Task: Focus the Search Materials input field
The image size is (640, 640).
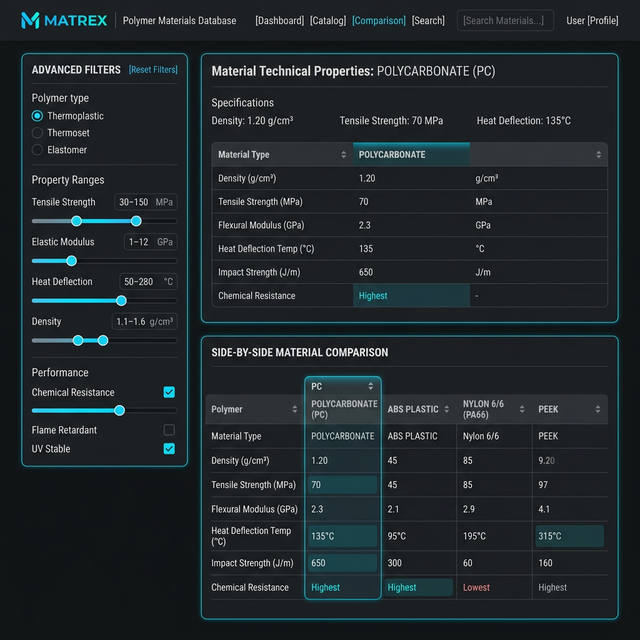Action: [505, 20]
